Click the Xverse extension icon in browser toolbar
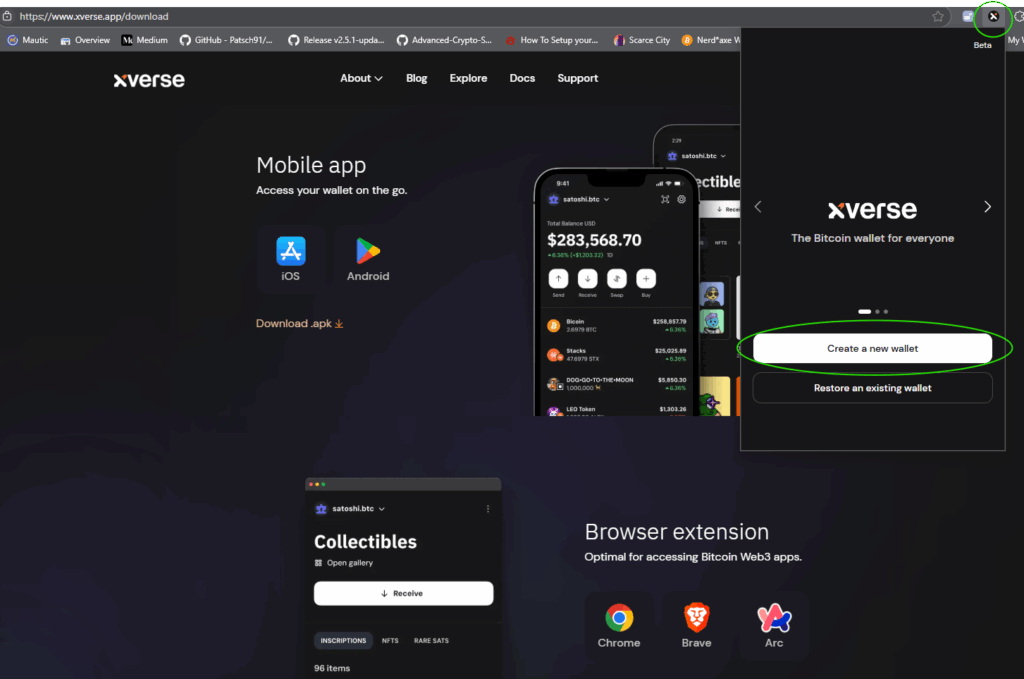 pyautogui.click(x=993, y=16)
